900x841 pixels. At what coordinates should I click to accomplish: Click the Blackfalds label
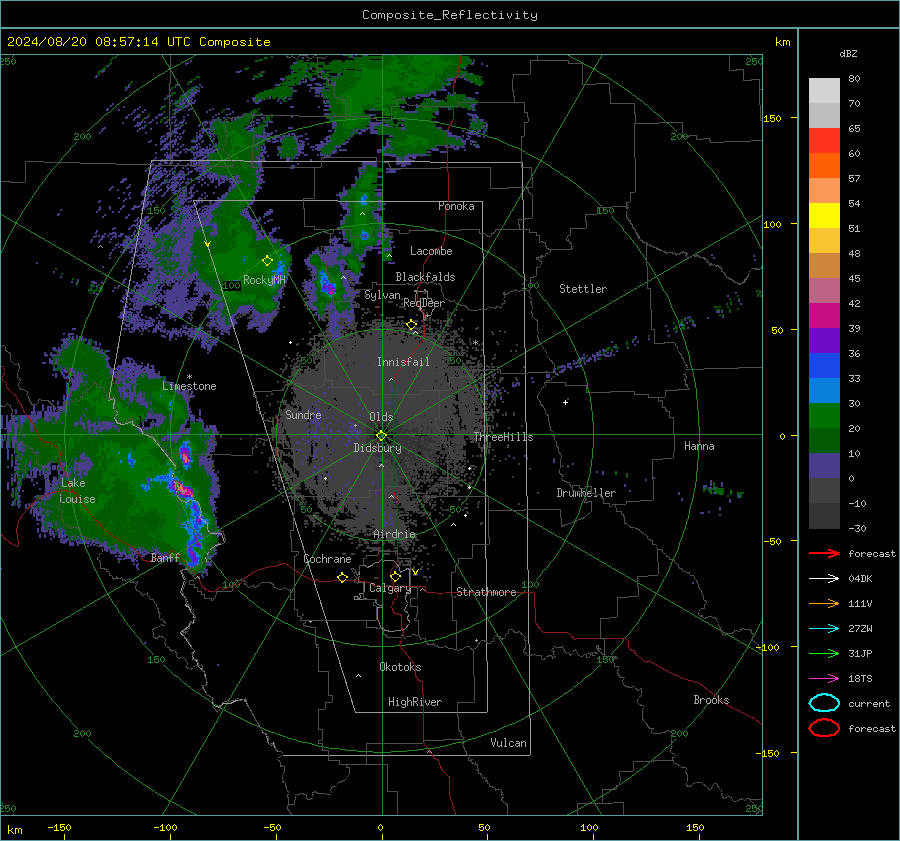click(425, 277)
